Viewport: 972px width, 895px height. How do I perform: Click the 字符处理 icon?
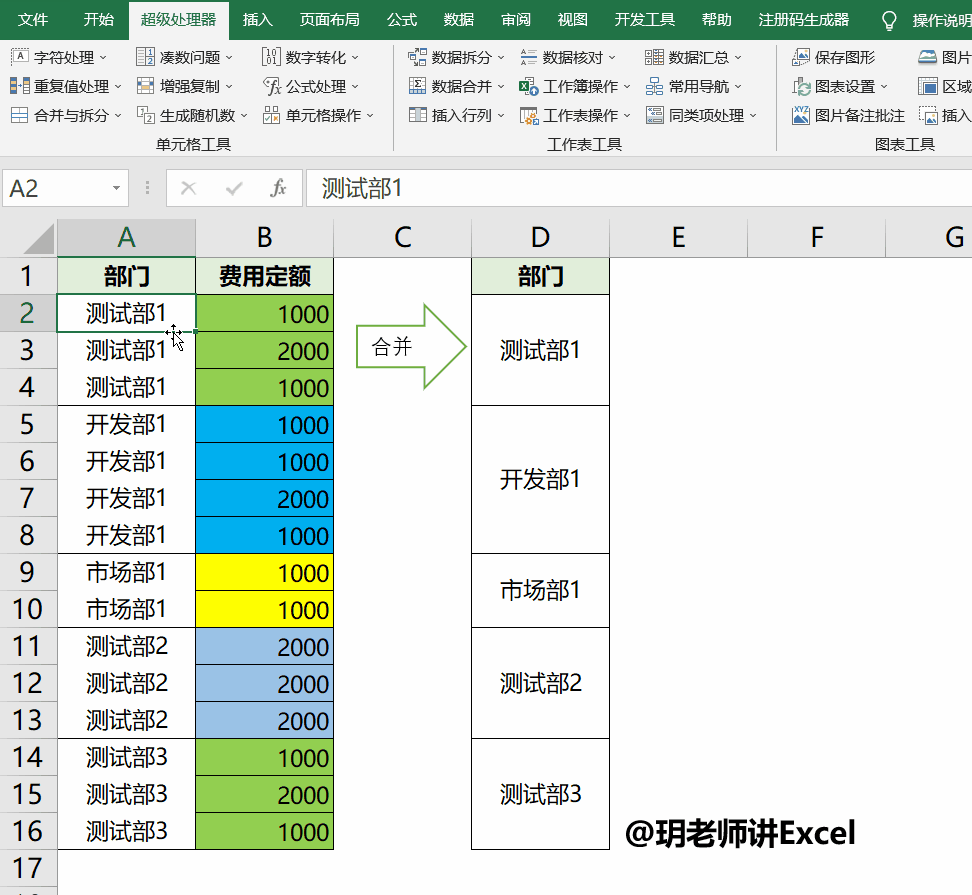click(x=20, y=57)
